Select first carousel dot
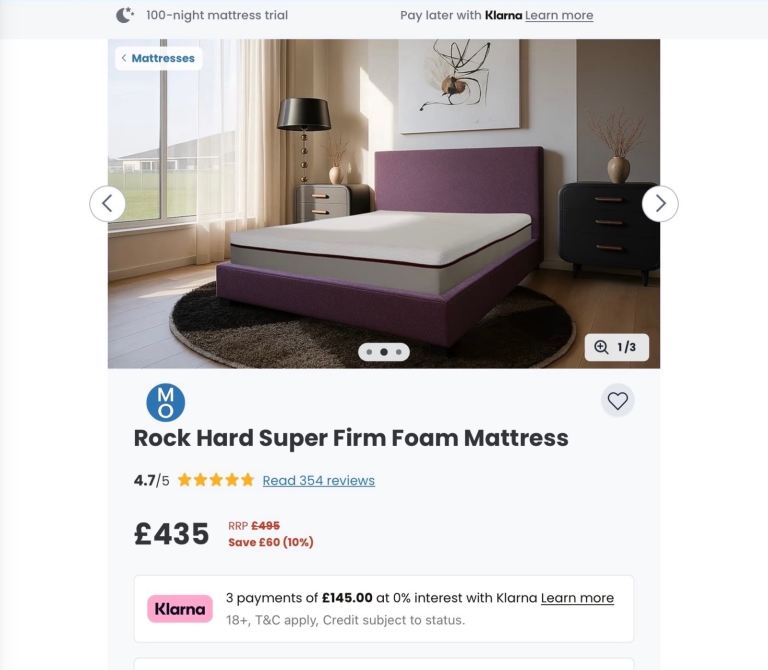 point(369,352)
